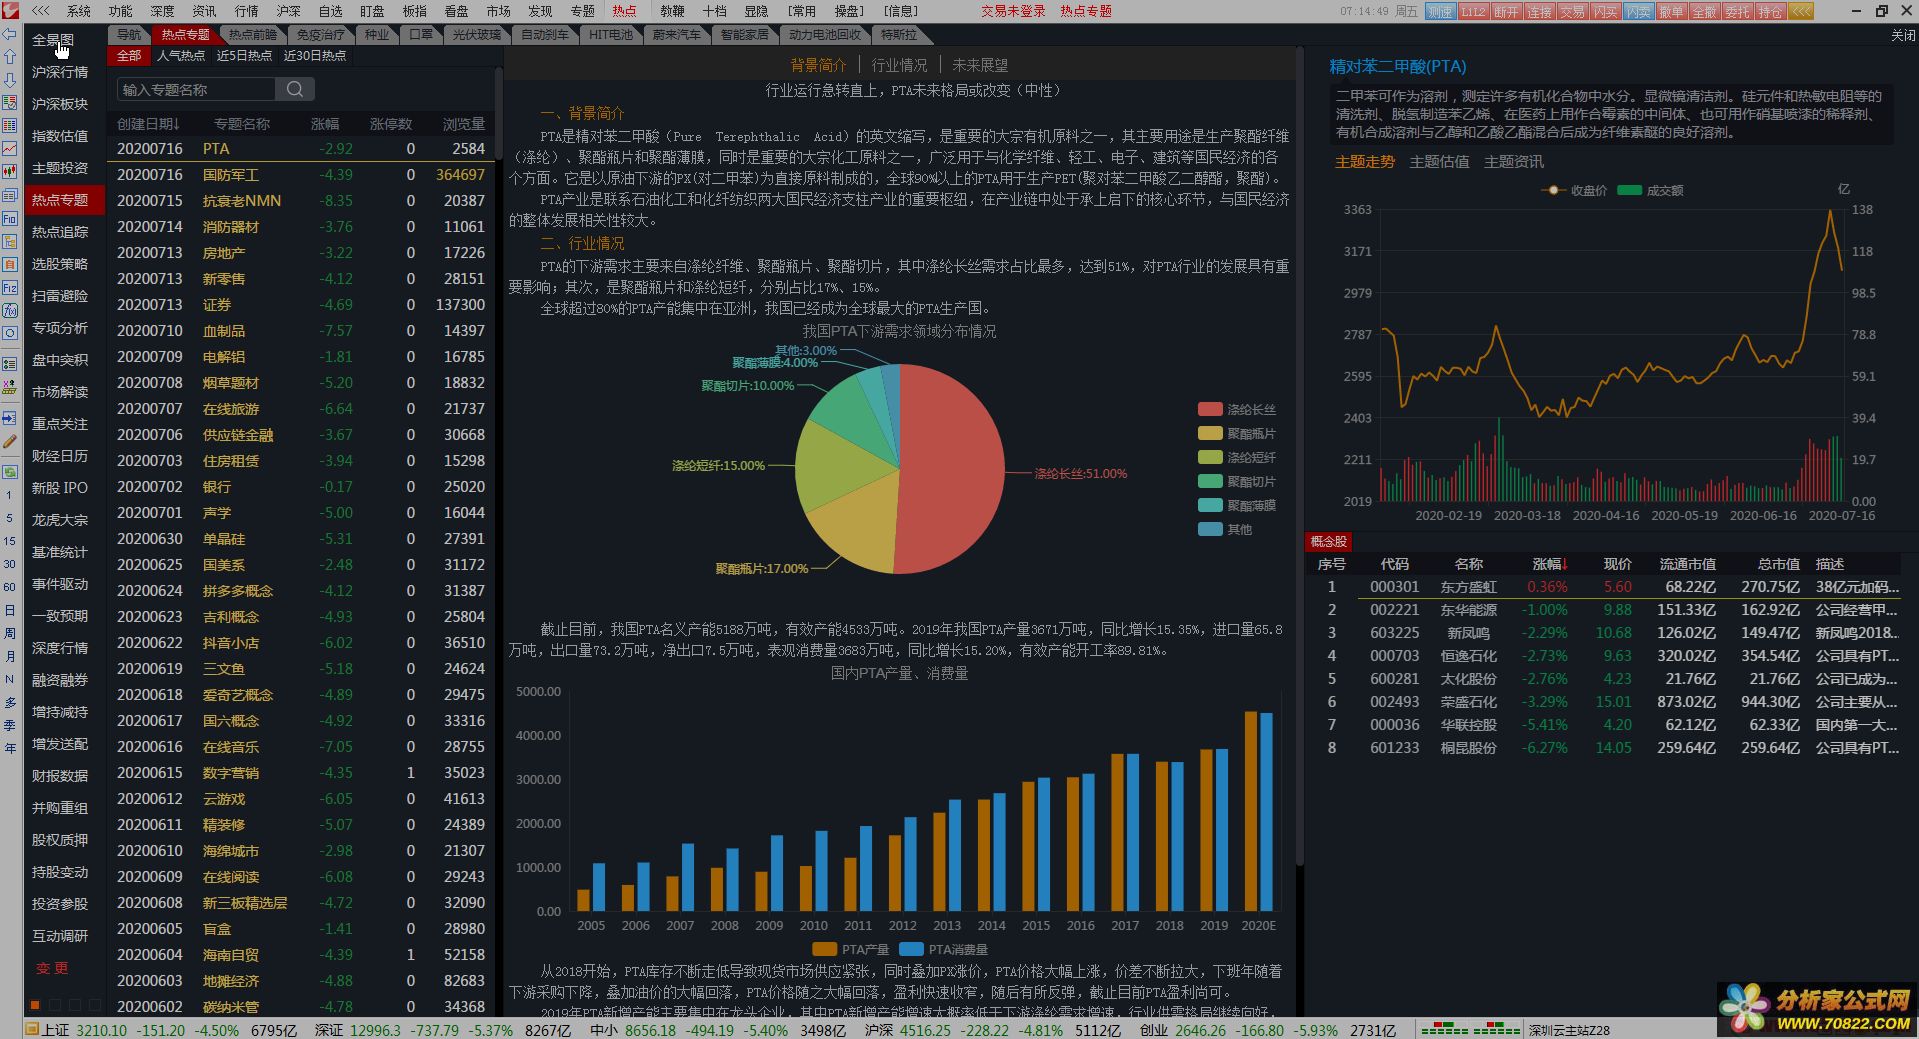Click the 测速 speed test button
Image resolution: width=1919 pixels, height=1039 pixels.
point(1440,11)
